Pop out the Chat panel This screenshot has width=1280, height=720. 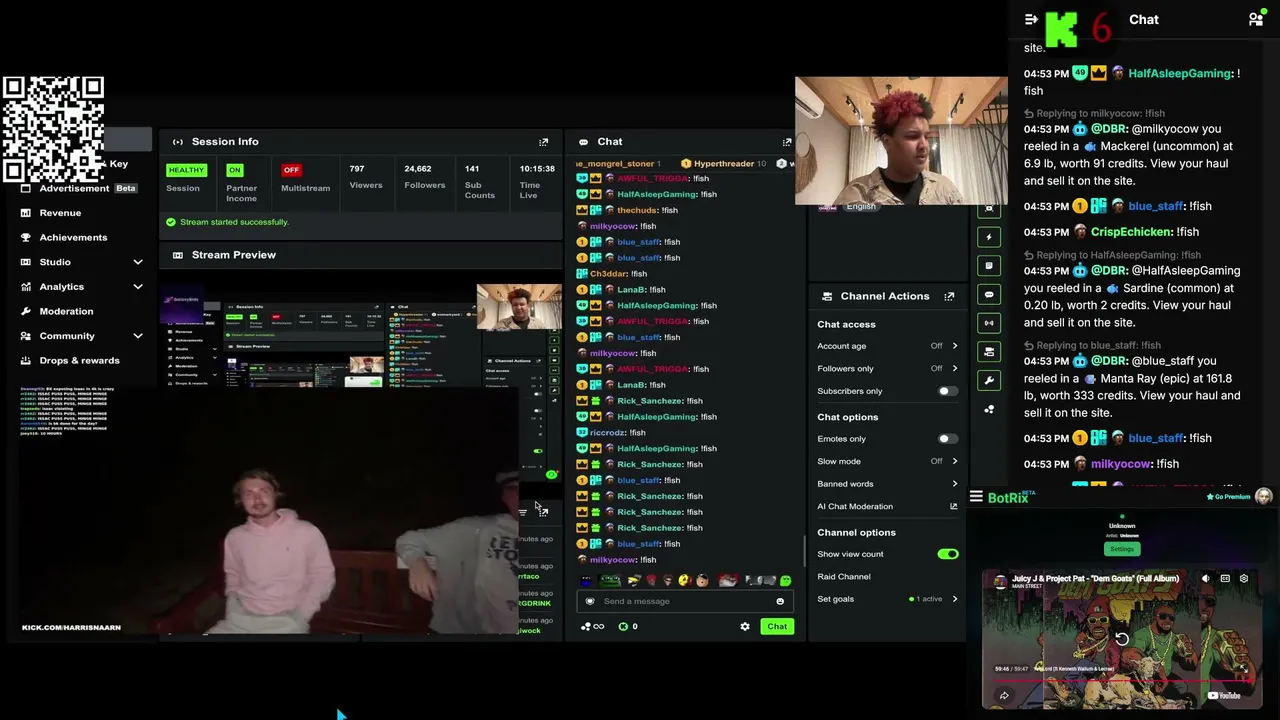787,142
